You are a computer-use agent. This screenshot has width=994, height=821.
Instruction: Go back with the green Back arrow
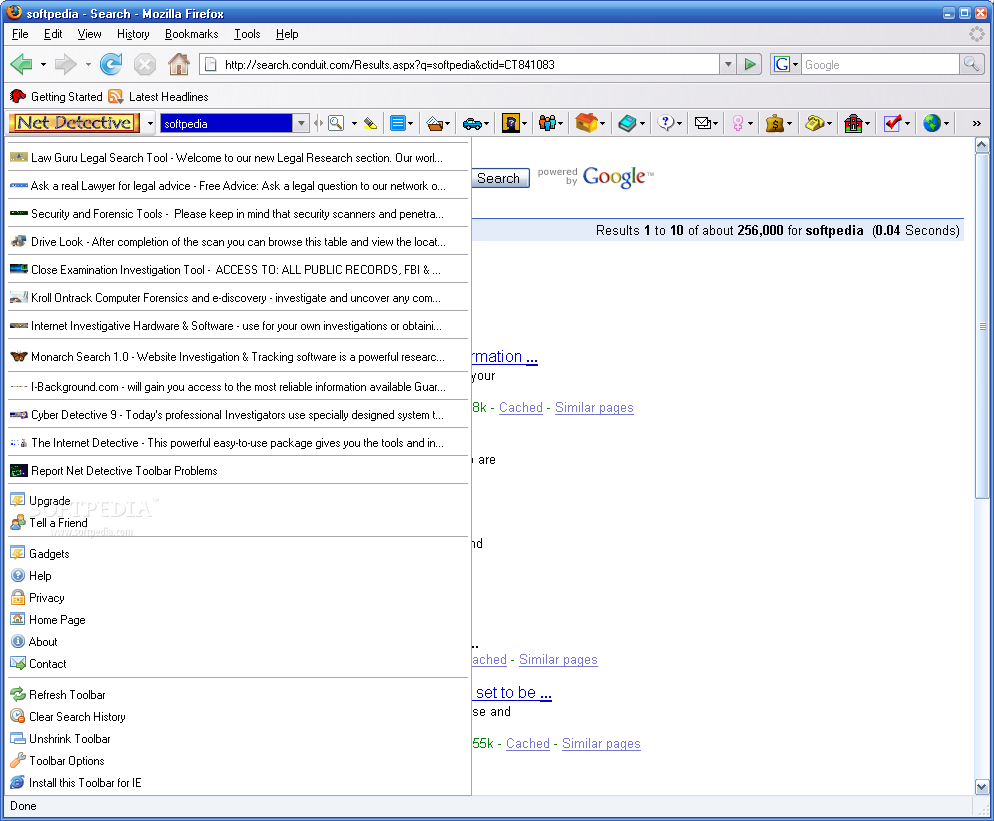(x=22, y=64)
